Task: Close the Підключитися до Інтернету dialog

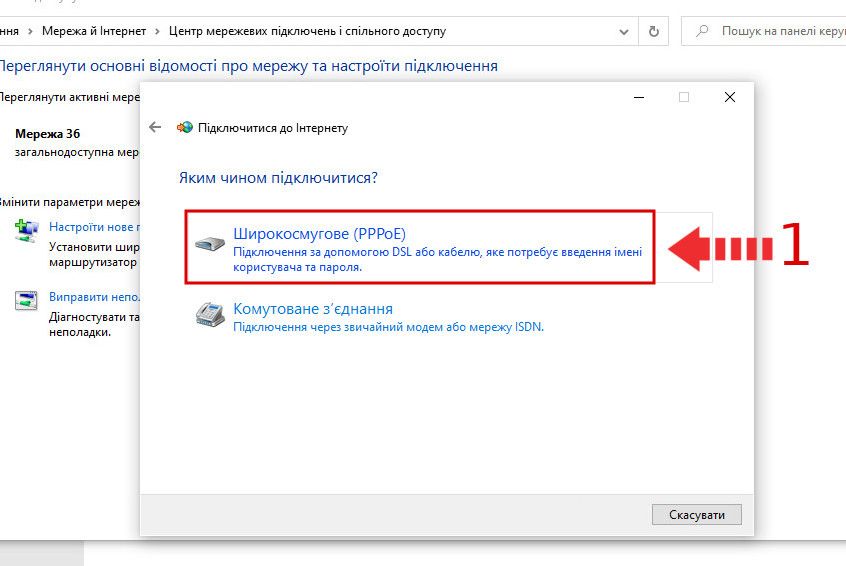Action: 729,97
